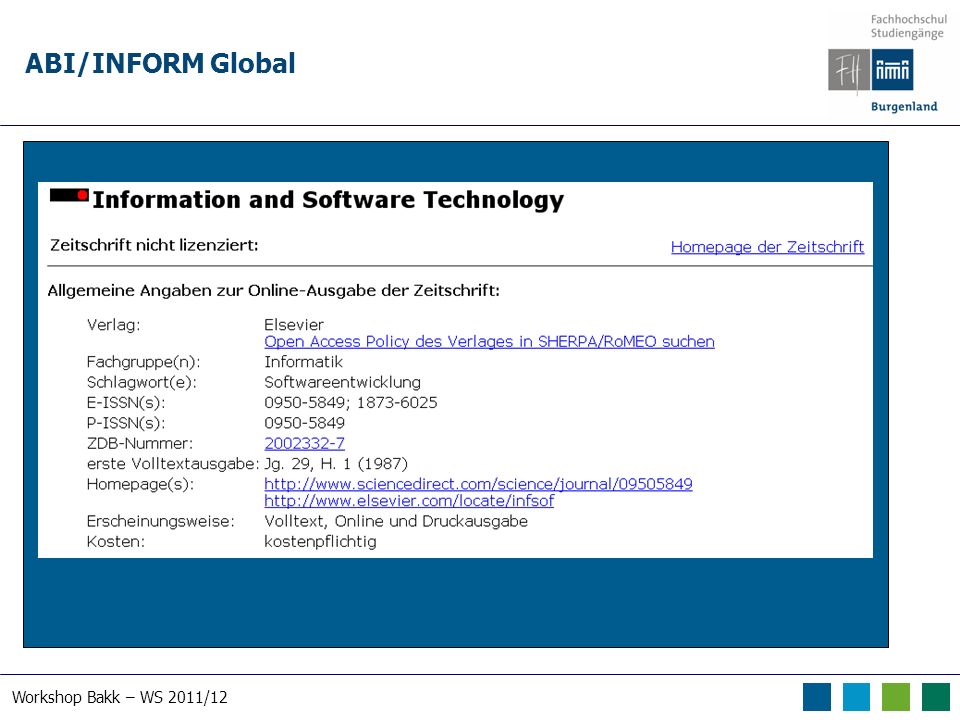Screen dimensions: 960x720
Task: Click the 'erste Volltextausgabe:' label
Action: pyautogui.click(x=173, y=464)
